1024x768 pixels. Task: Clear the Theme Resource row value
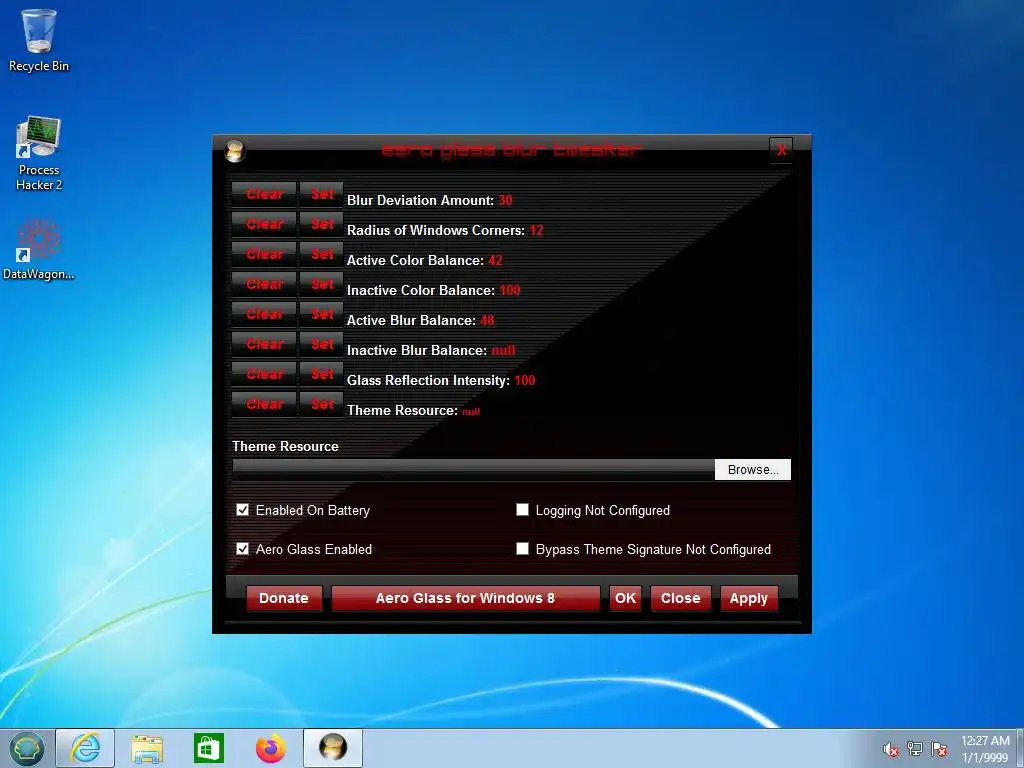[x=264, y=404]
